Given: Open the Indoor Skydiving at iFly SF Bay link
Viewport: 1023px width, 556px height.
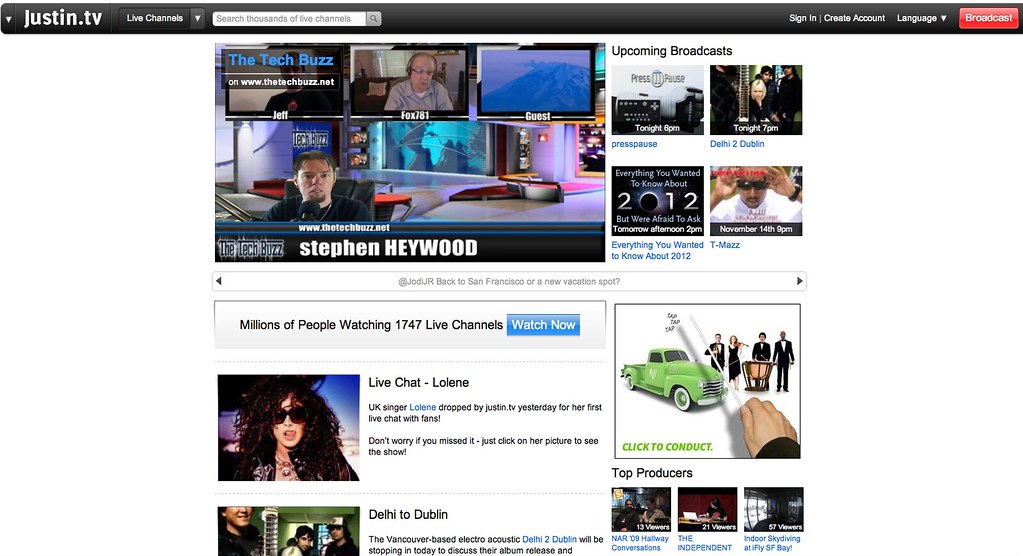Looking at the screenshot, I should 772,544.
